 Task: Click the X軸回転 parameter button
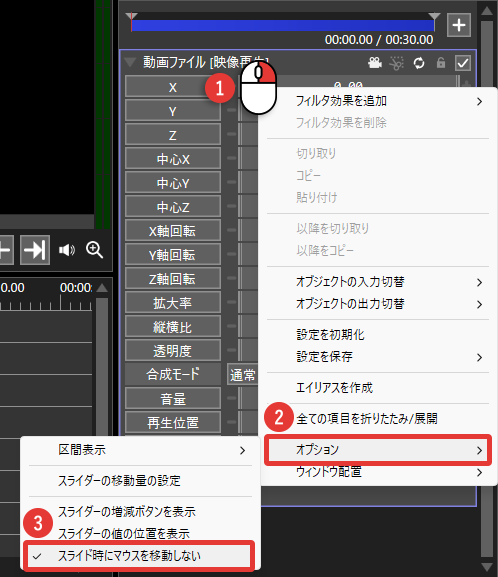point(173,230)
